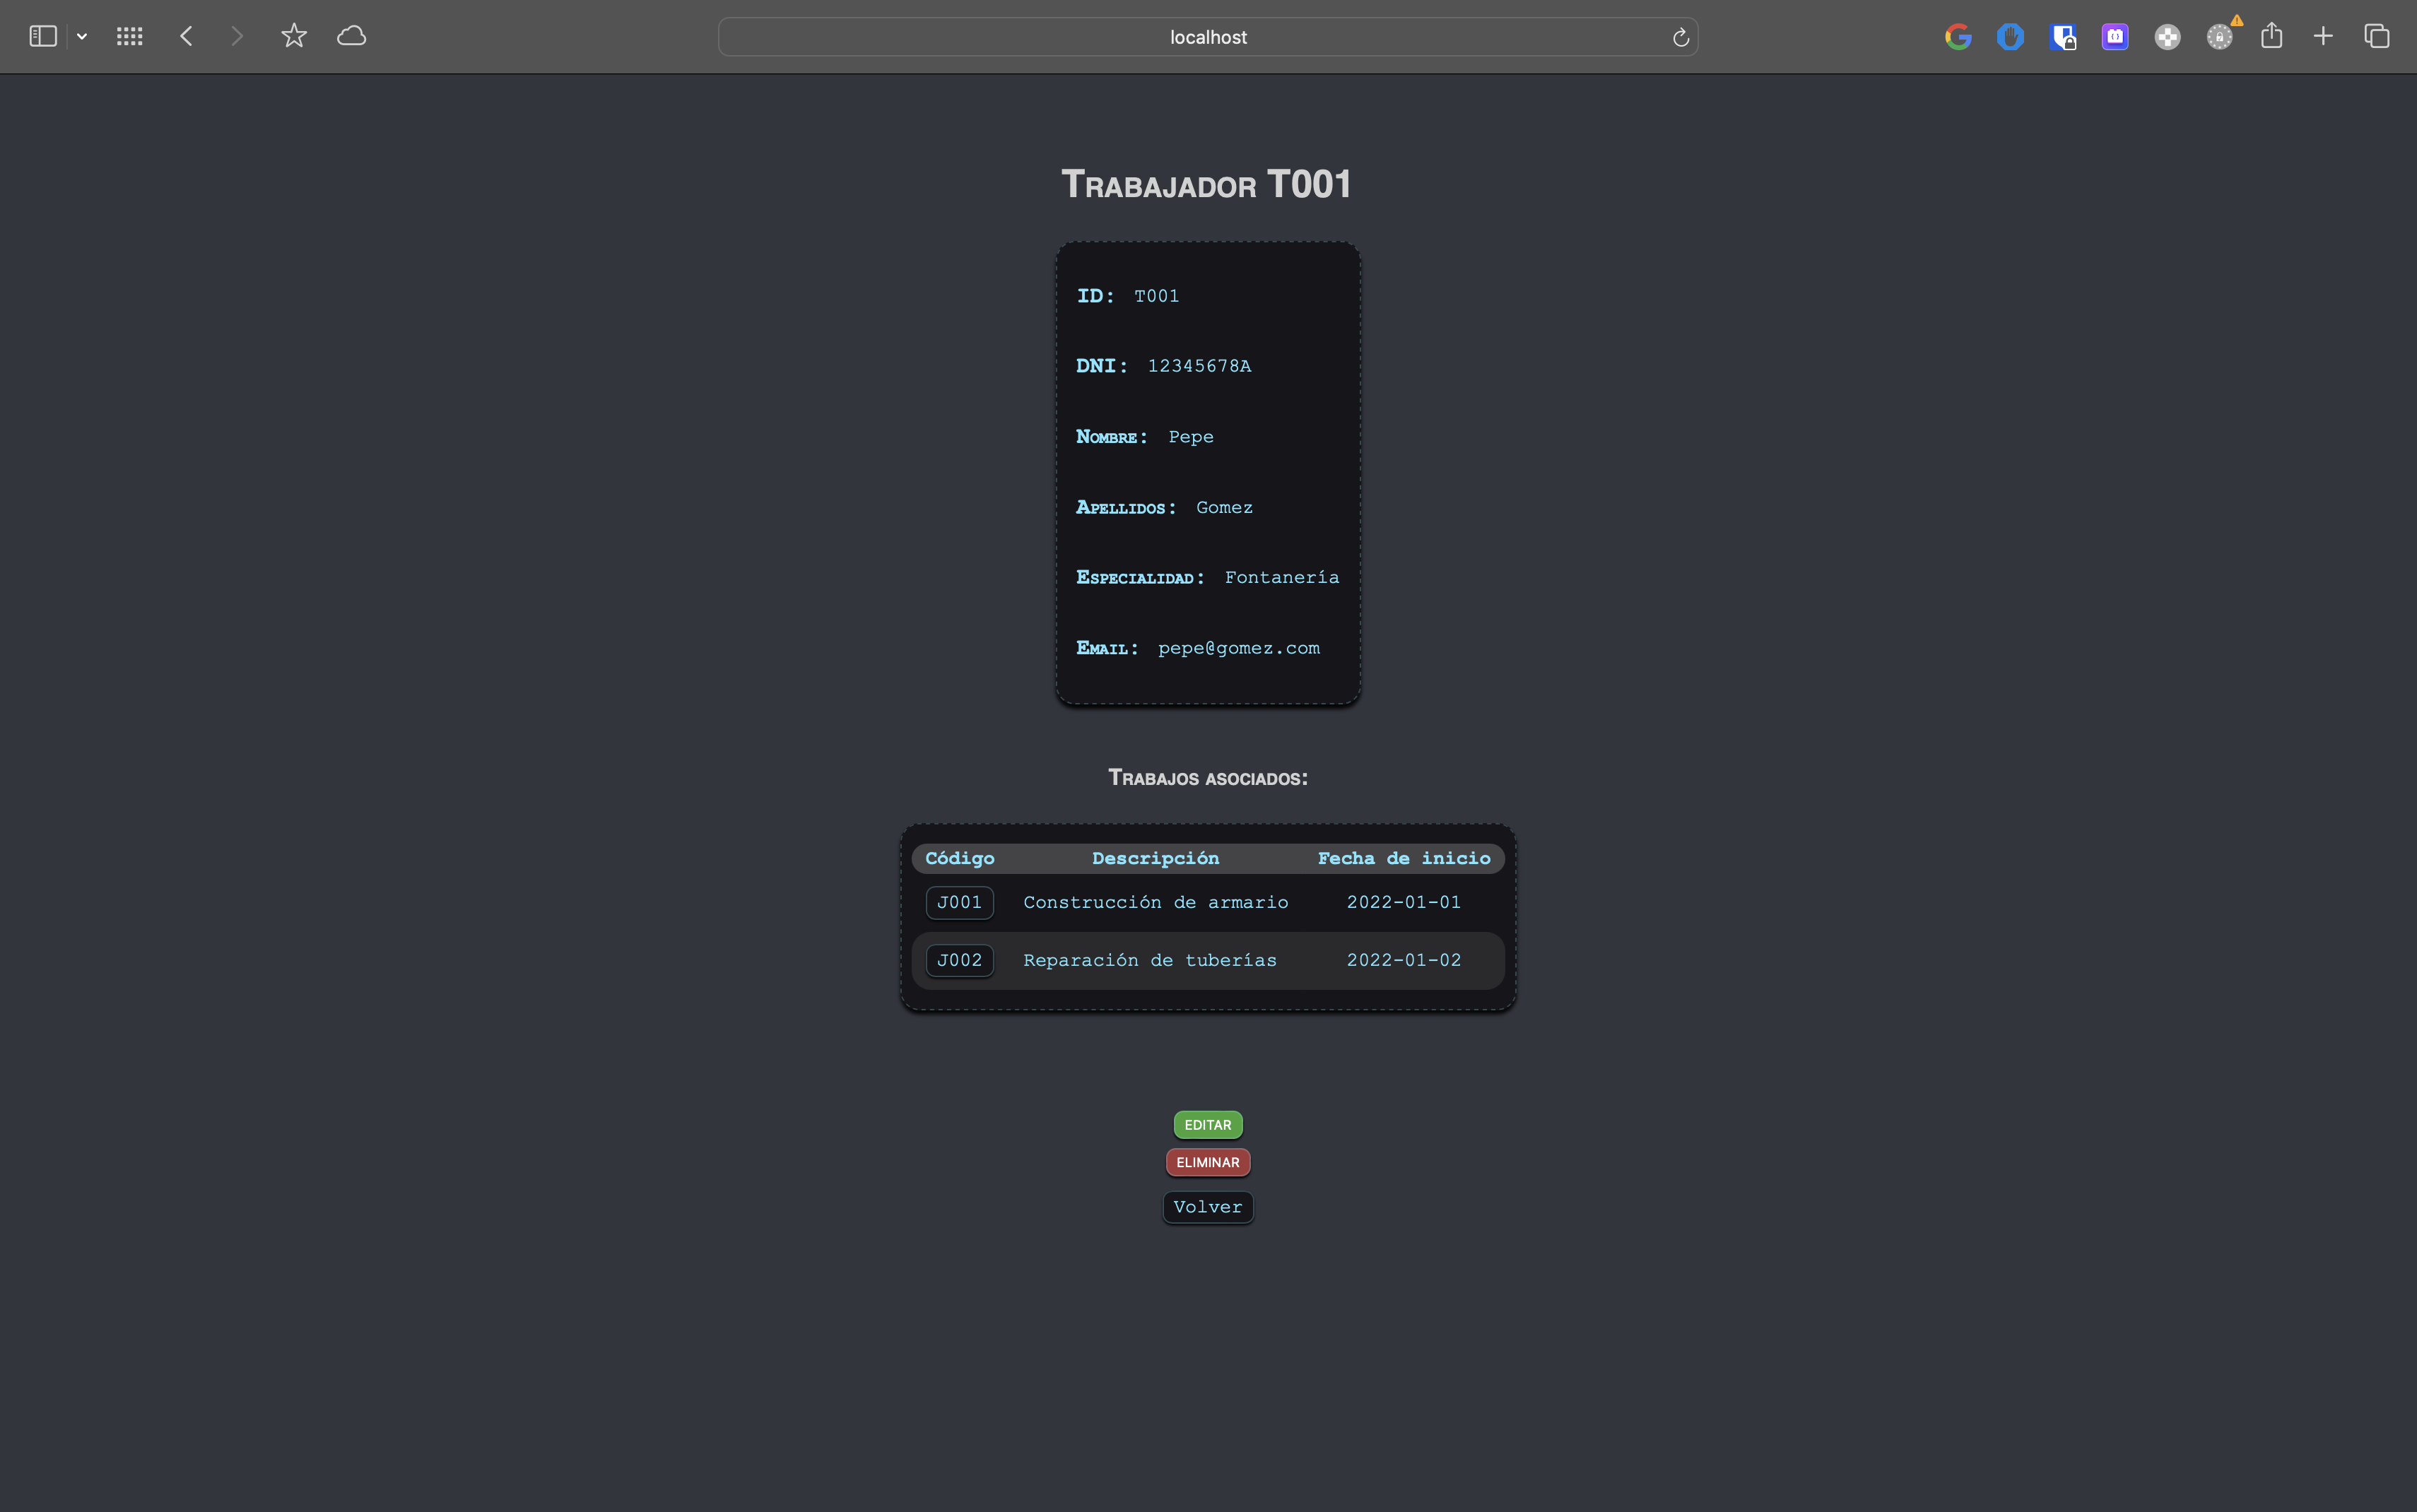The image size is (2417, 1512).
Task: Go back with the back arrow
Action: click(x=186, y=37)
